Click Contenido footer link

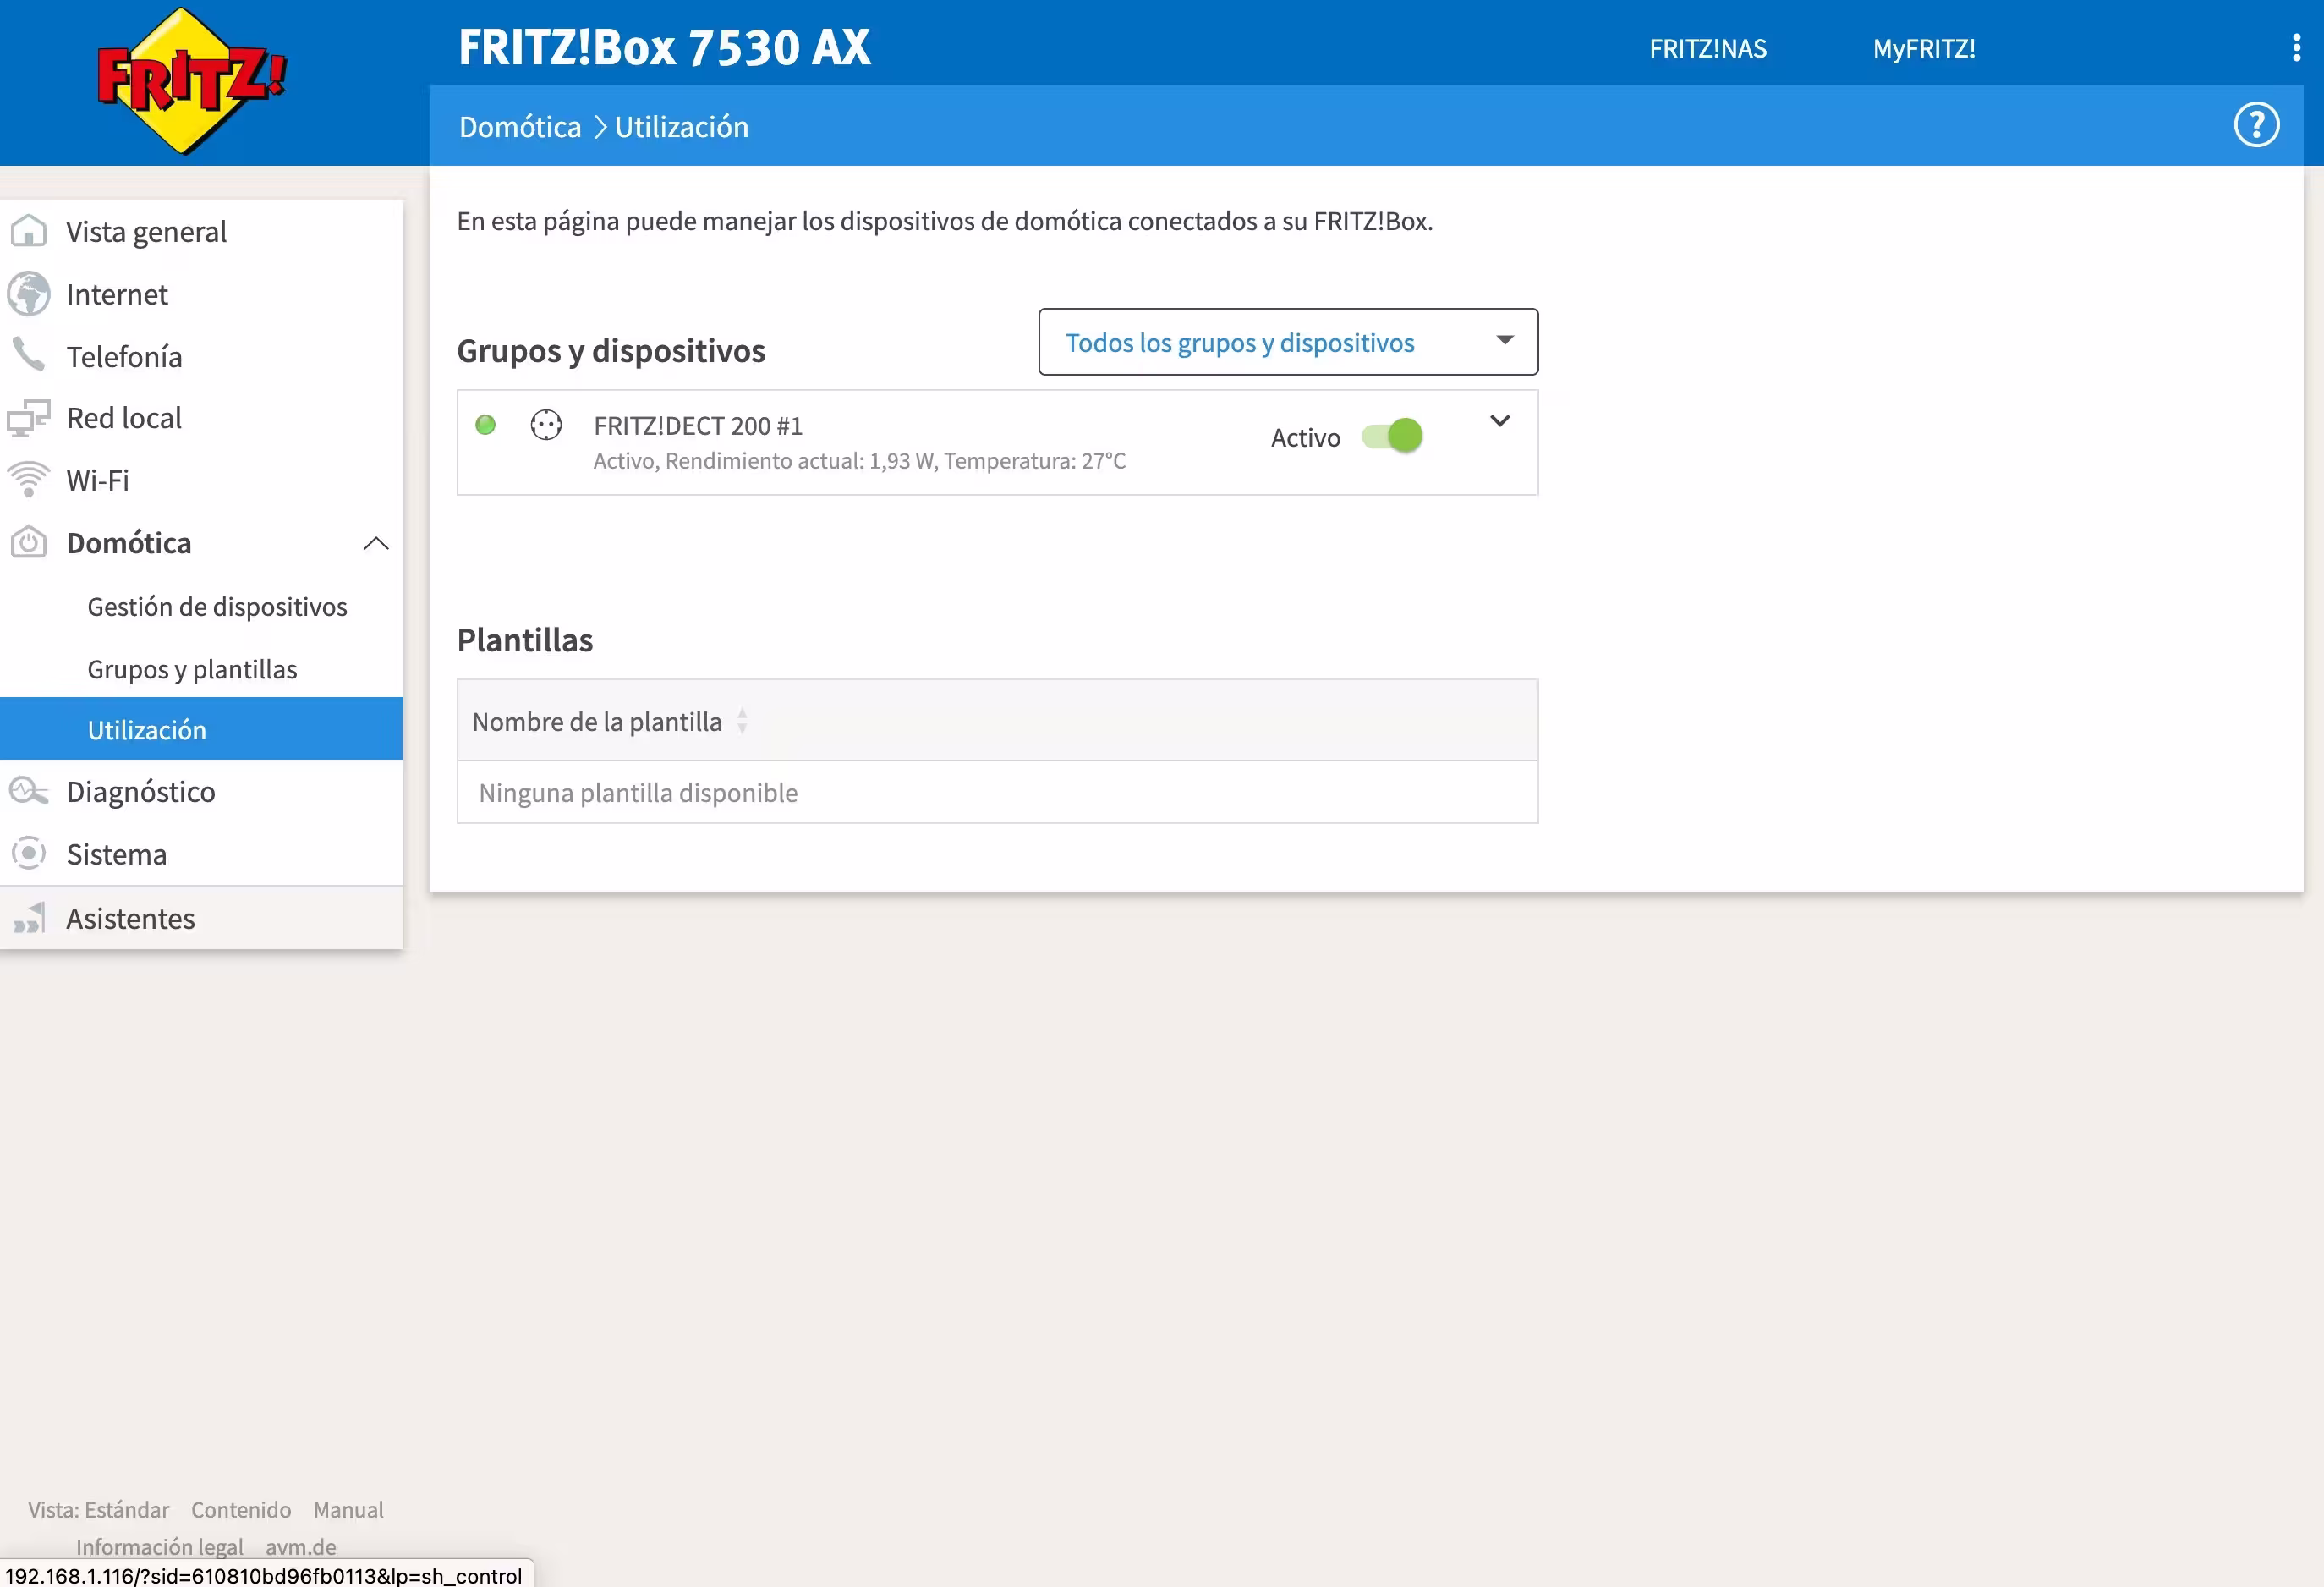click(x=241, y=1509)
